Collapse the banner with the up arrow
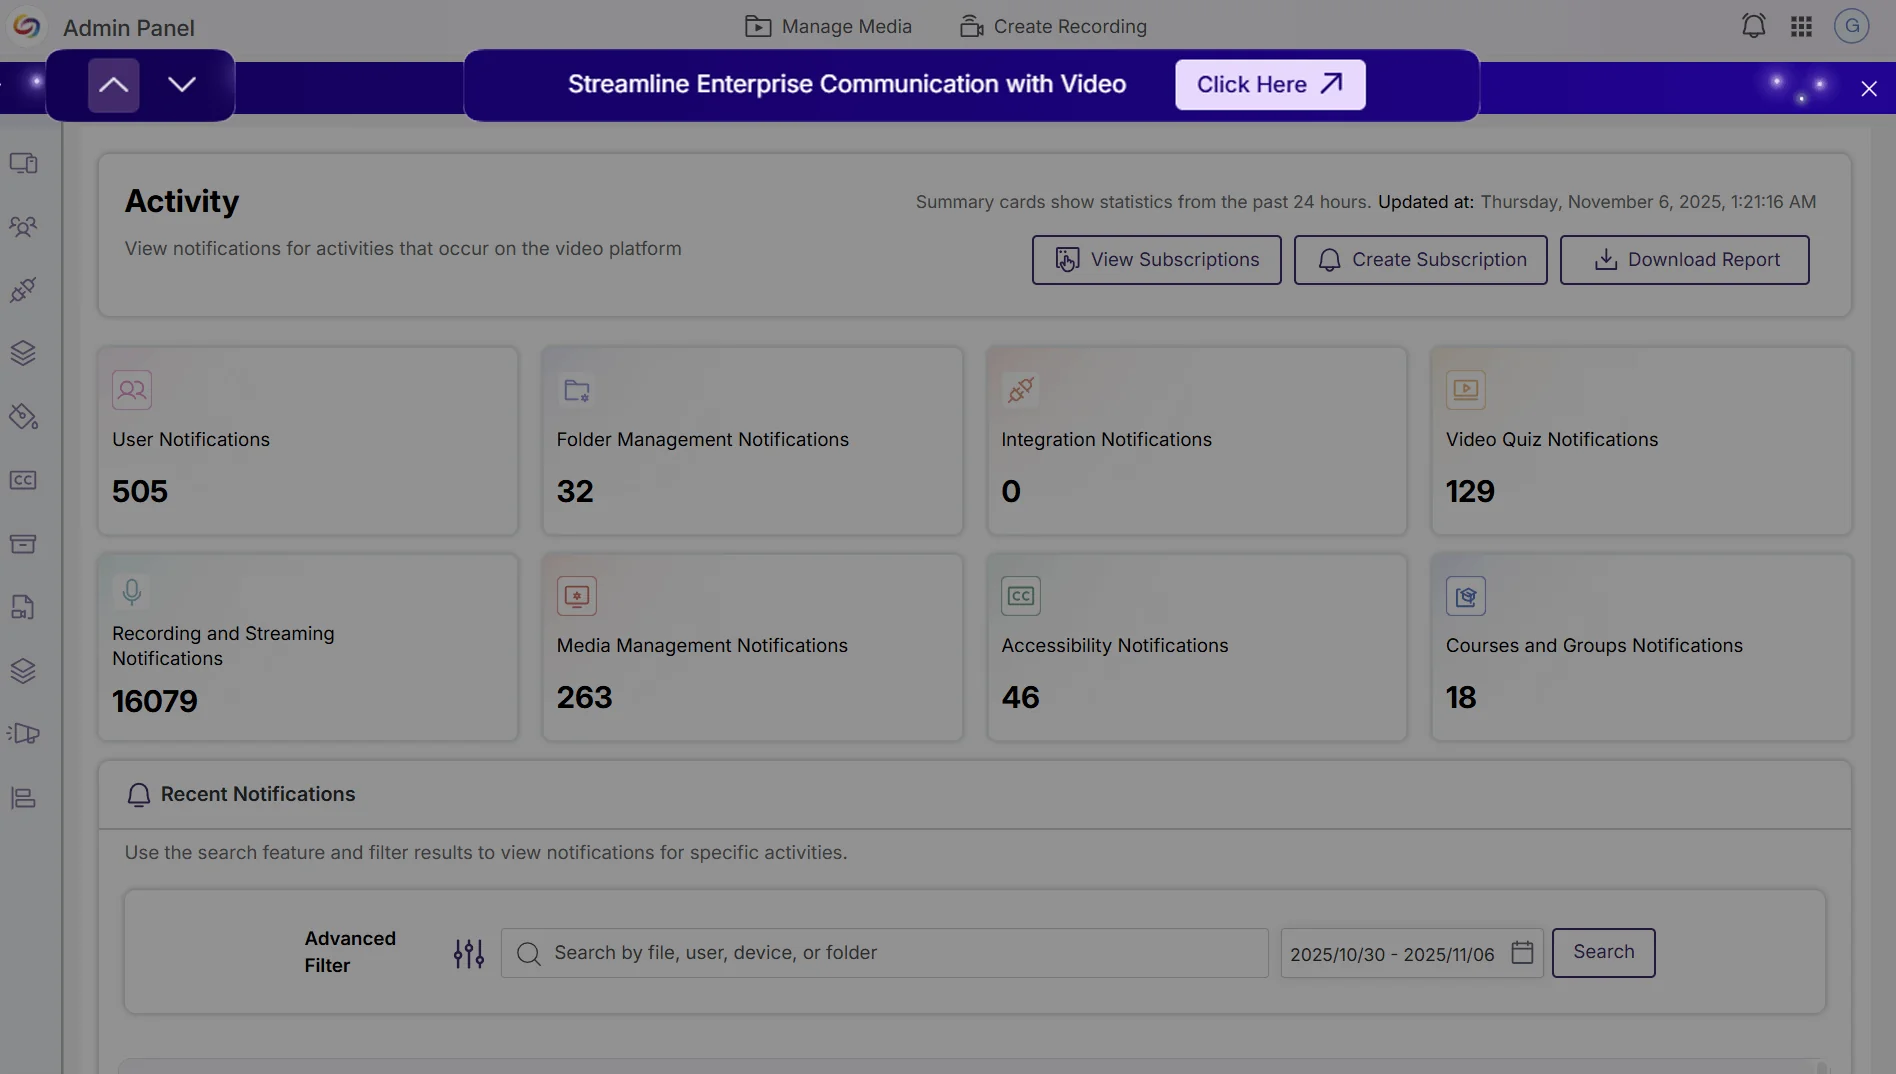This screenshot has height=1074, width=1896. (x=112, y=84)
